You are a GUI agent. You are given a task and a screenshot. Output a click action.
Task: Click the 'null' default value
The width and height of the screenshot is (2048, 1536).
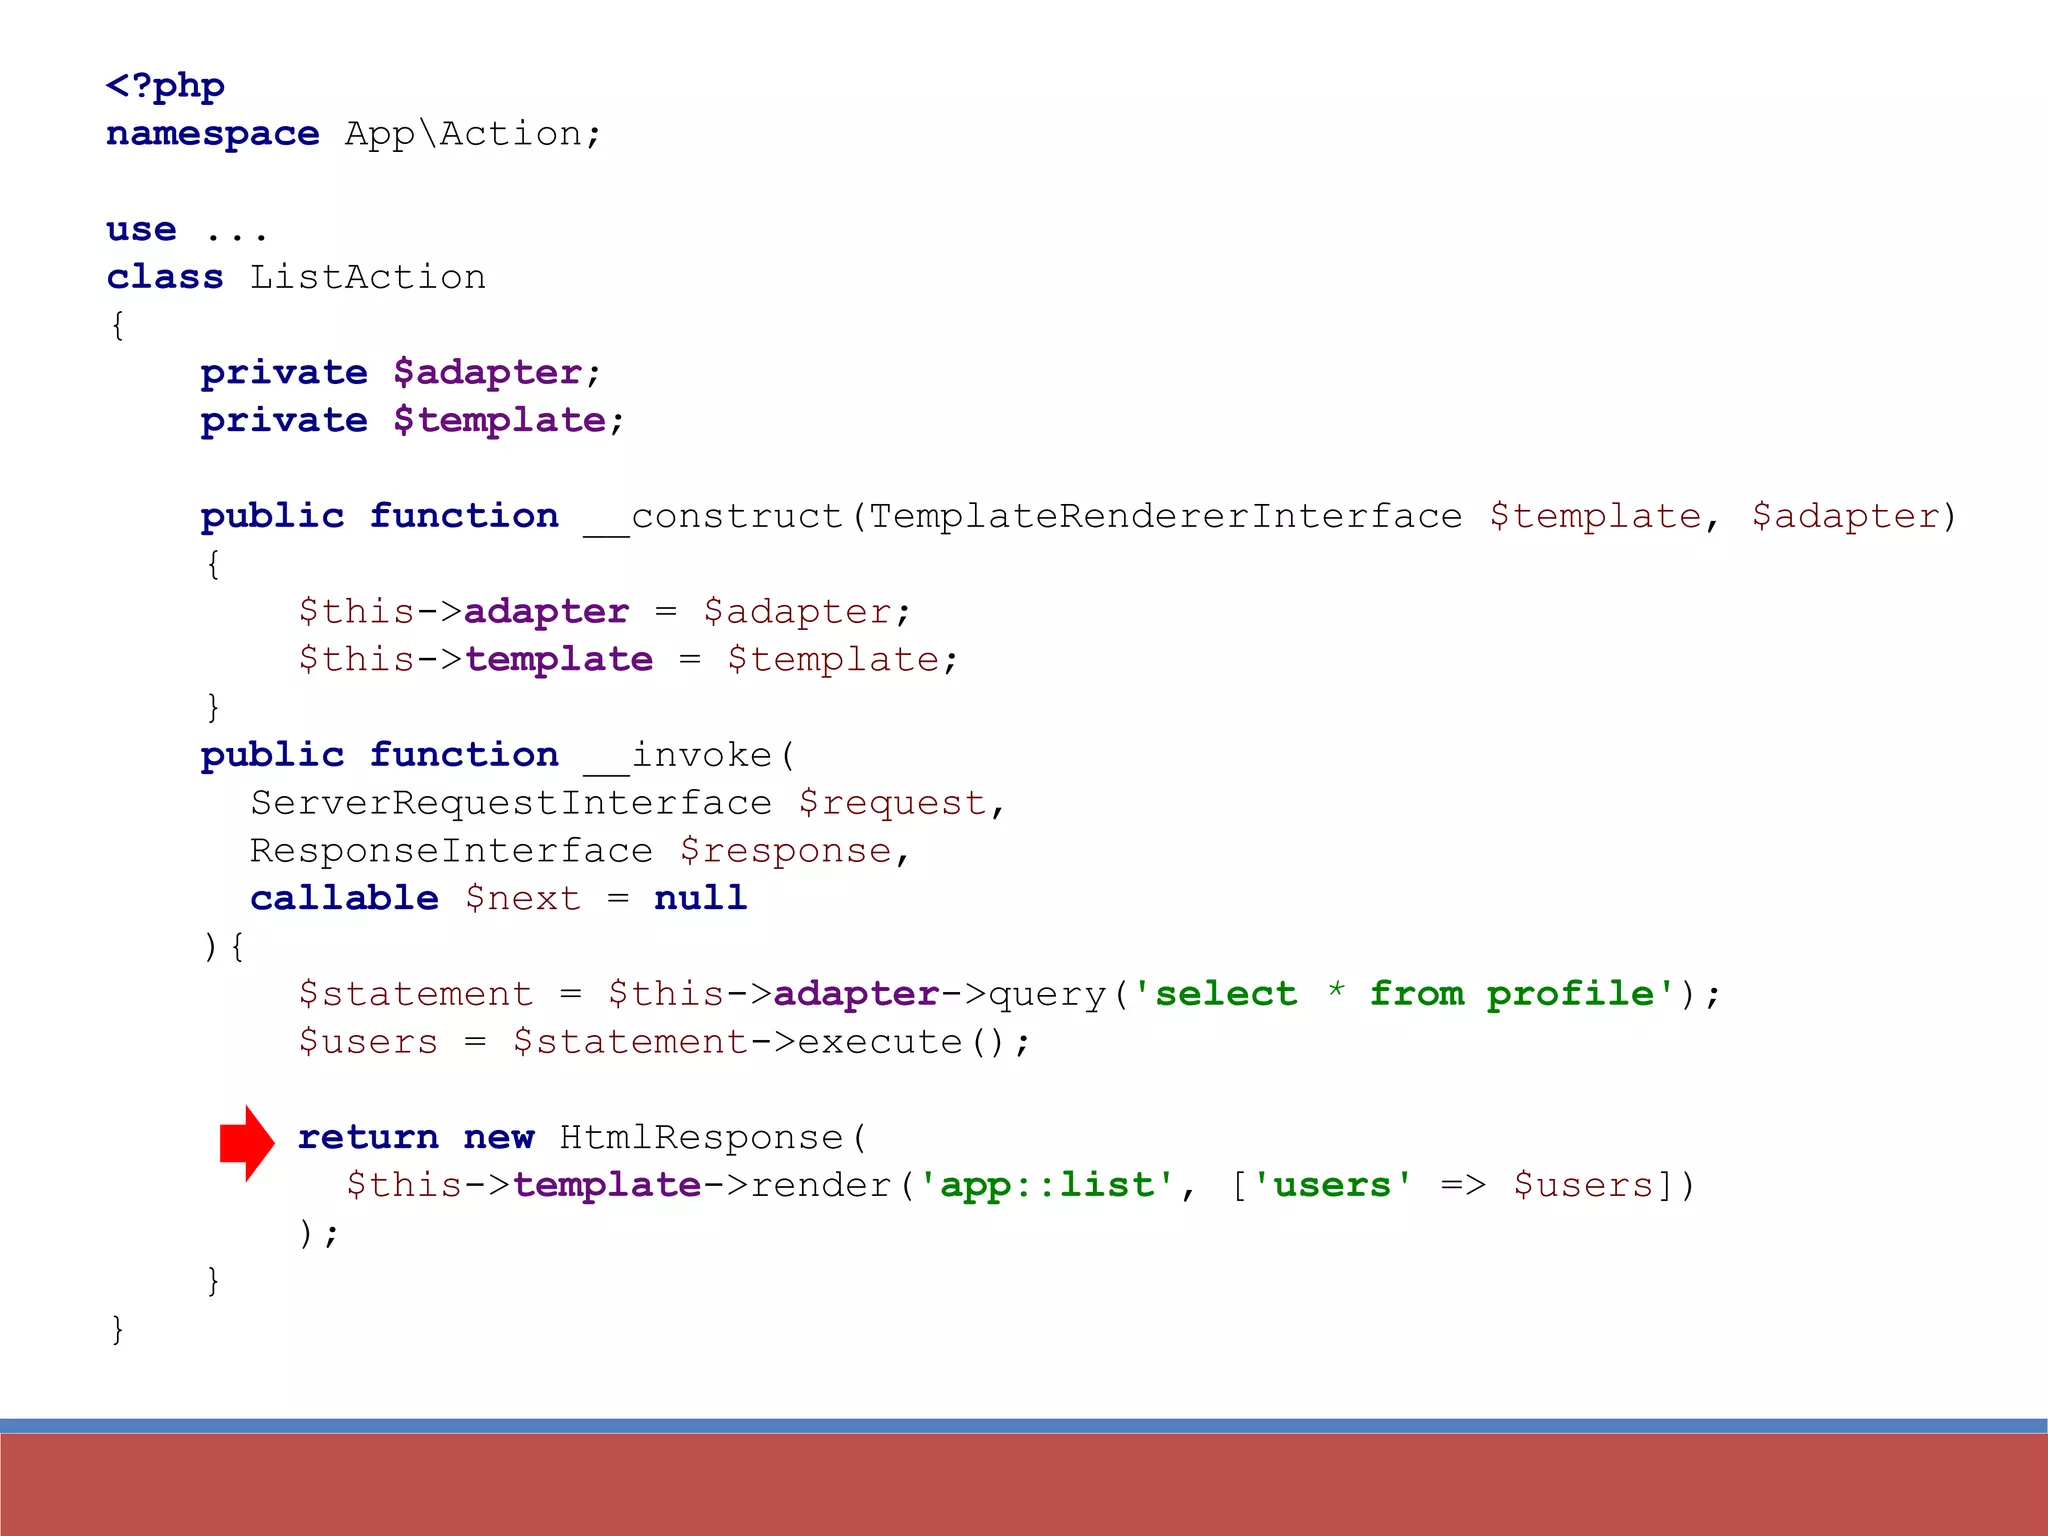[x=701, y=898]
